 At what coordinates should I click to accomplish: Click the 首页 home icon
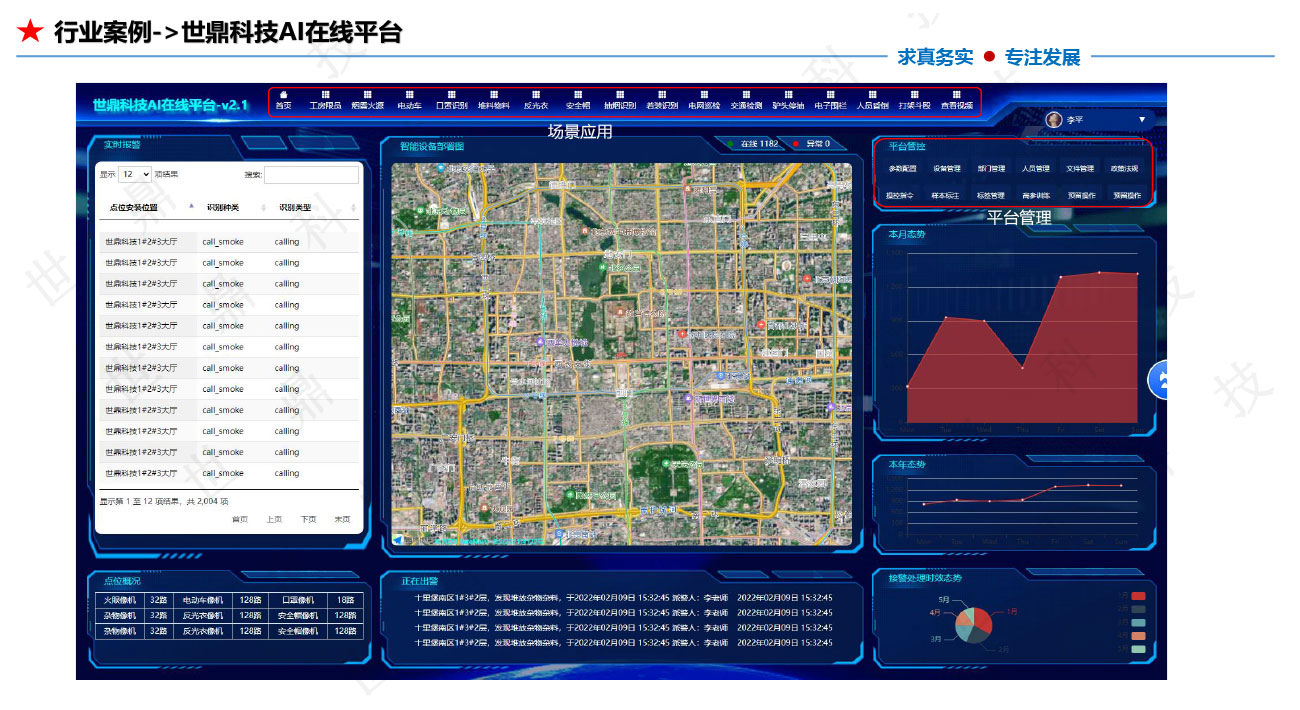point(284,95)
